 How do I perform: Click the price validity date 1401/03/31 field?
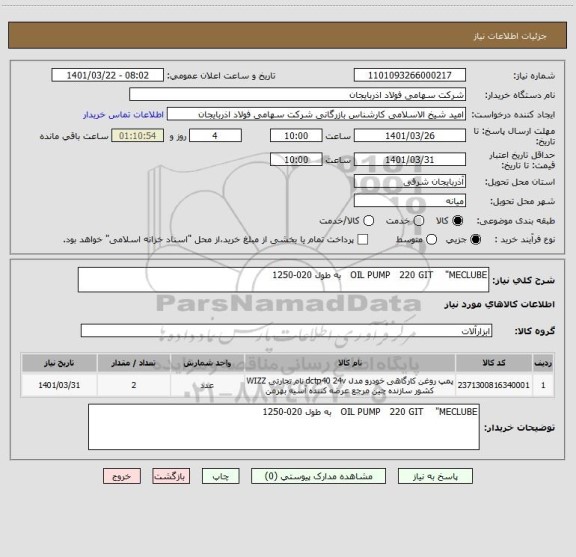410,159
